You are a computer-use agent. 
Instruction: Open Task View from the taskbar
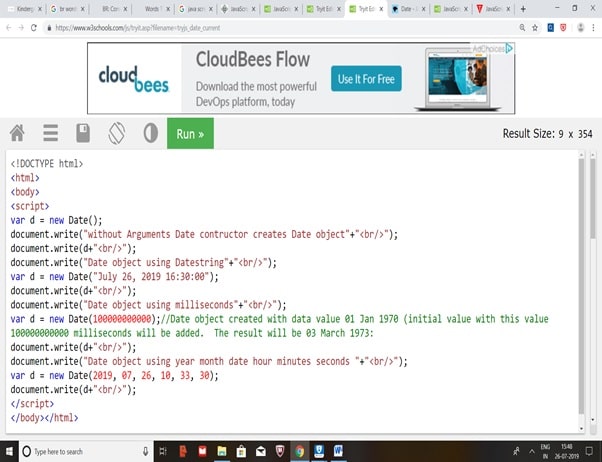pos(163,451)
